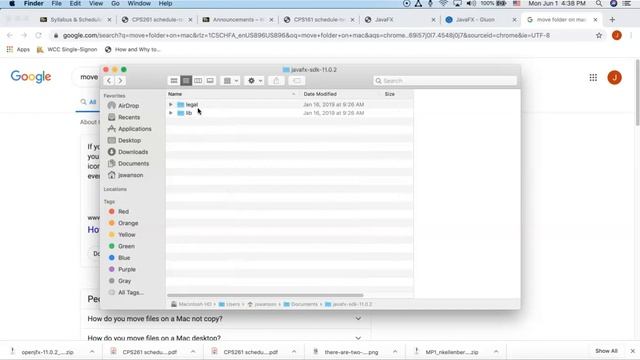Screen dimensions: 640x360
Task: Click the Finder horizontal scrollbar
Action: pos(265,295)
